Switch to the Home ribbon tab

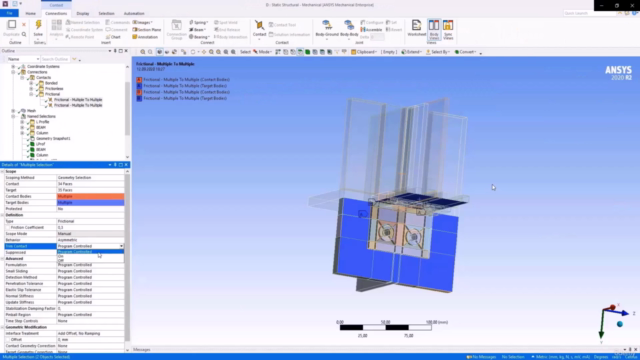(x=31, y=13)
